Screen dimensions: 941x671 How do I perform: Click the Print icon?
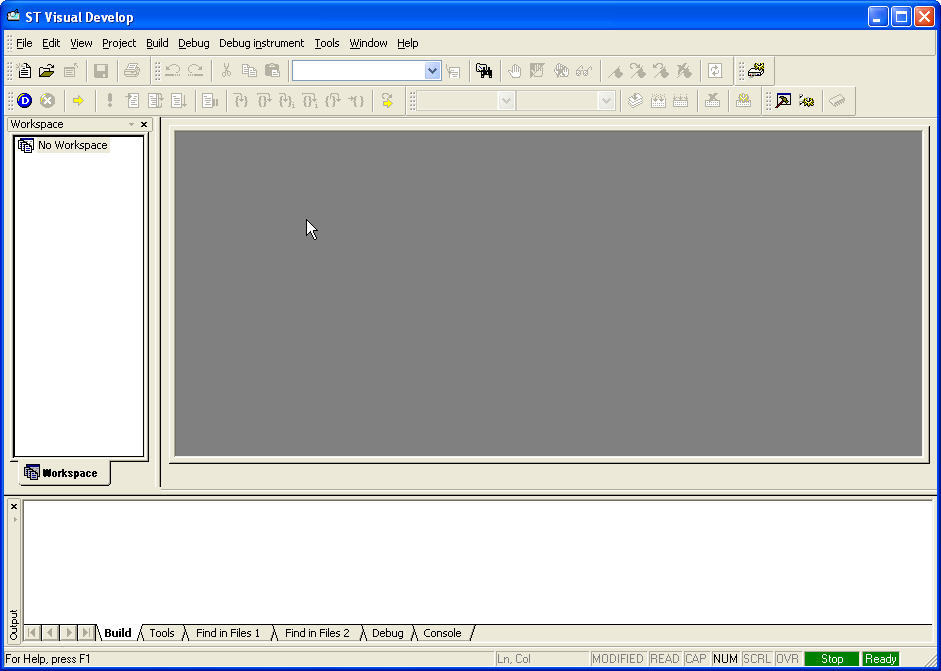pyautogui.click(x=132, y=71)
